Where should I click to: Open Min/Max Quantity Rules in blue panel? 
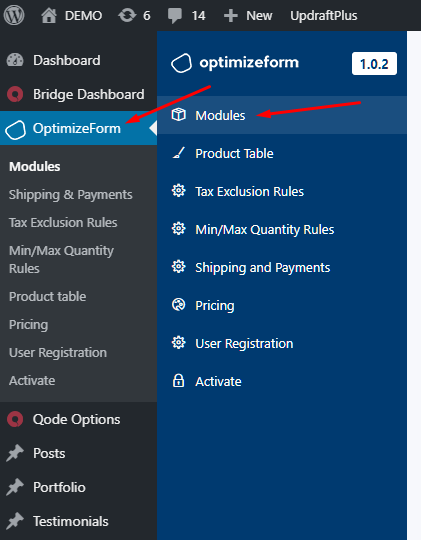[x=265, y=229]
